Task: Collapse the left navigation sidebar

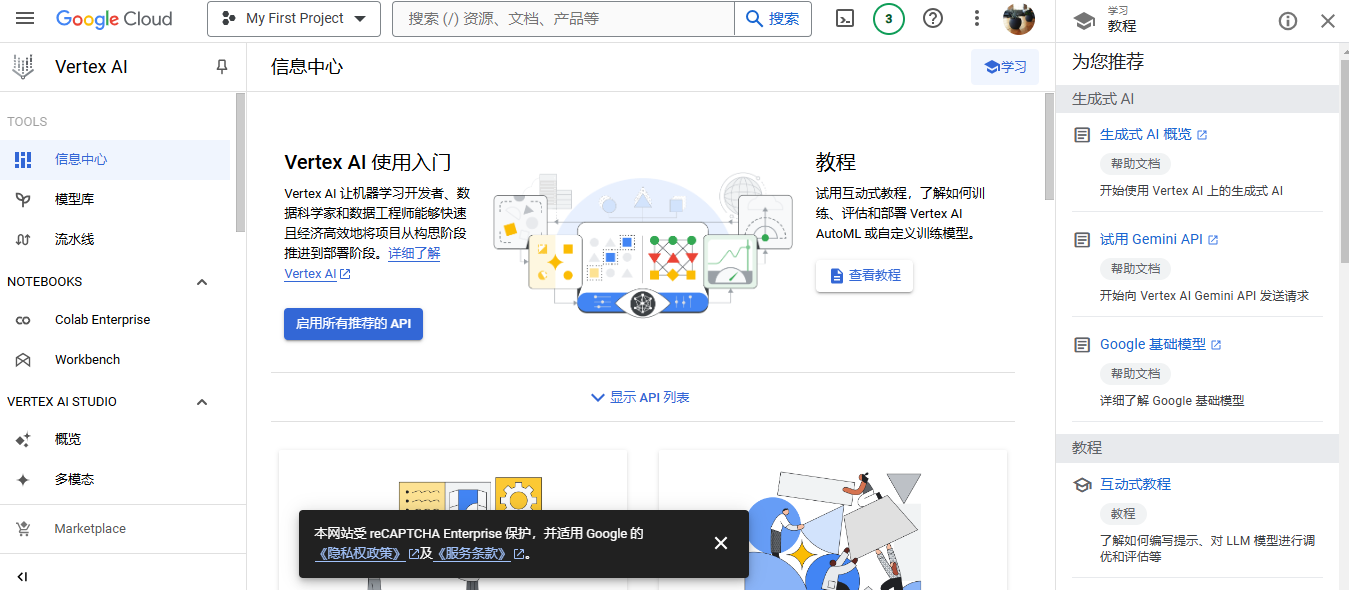Action: click(x=22, y=576)
